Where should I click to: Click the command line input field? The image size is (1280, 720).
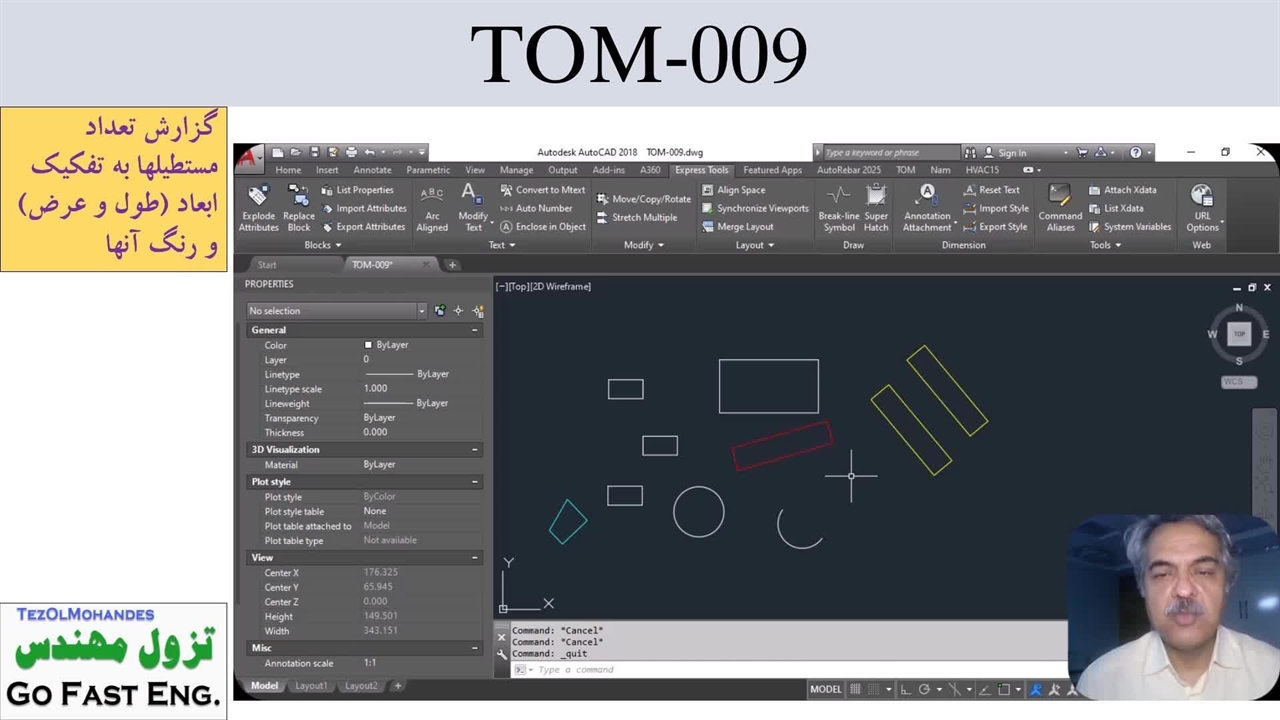point(780,669)
